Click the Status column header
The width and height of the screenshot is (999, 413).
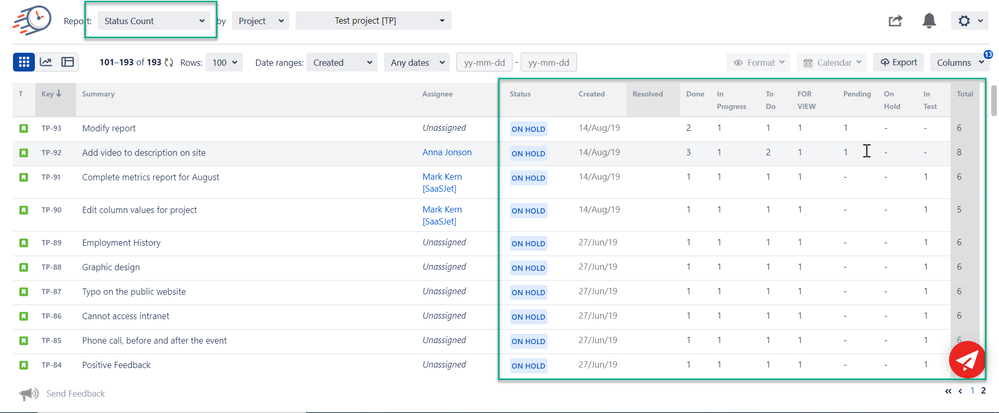(x=520, y=94)
